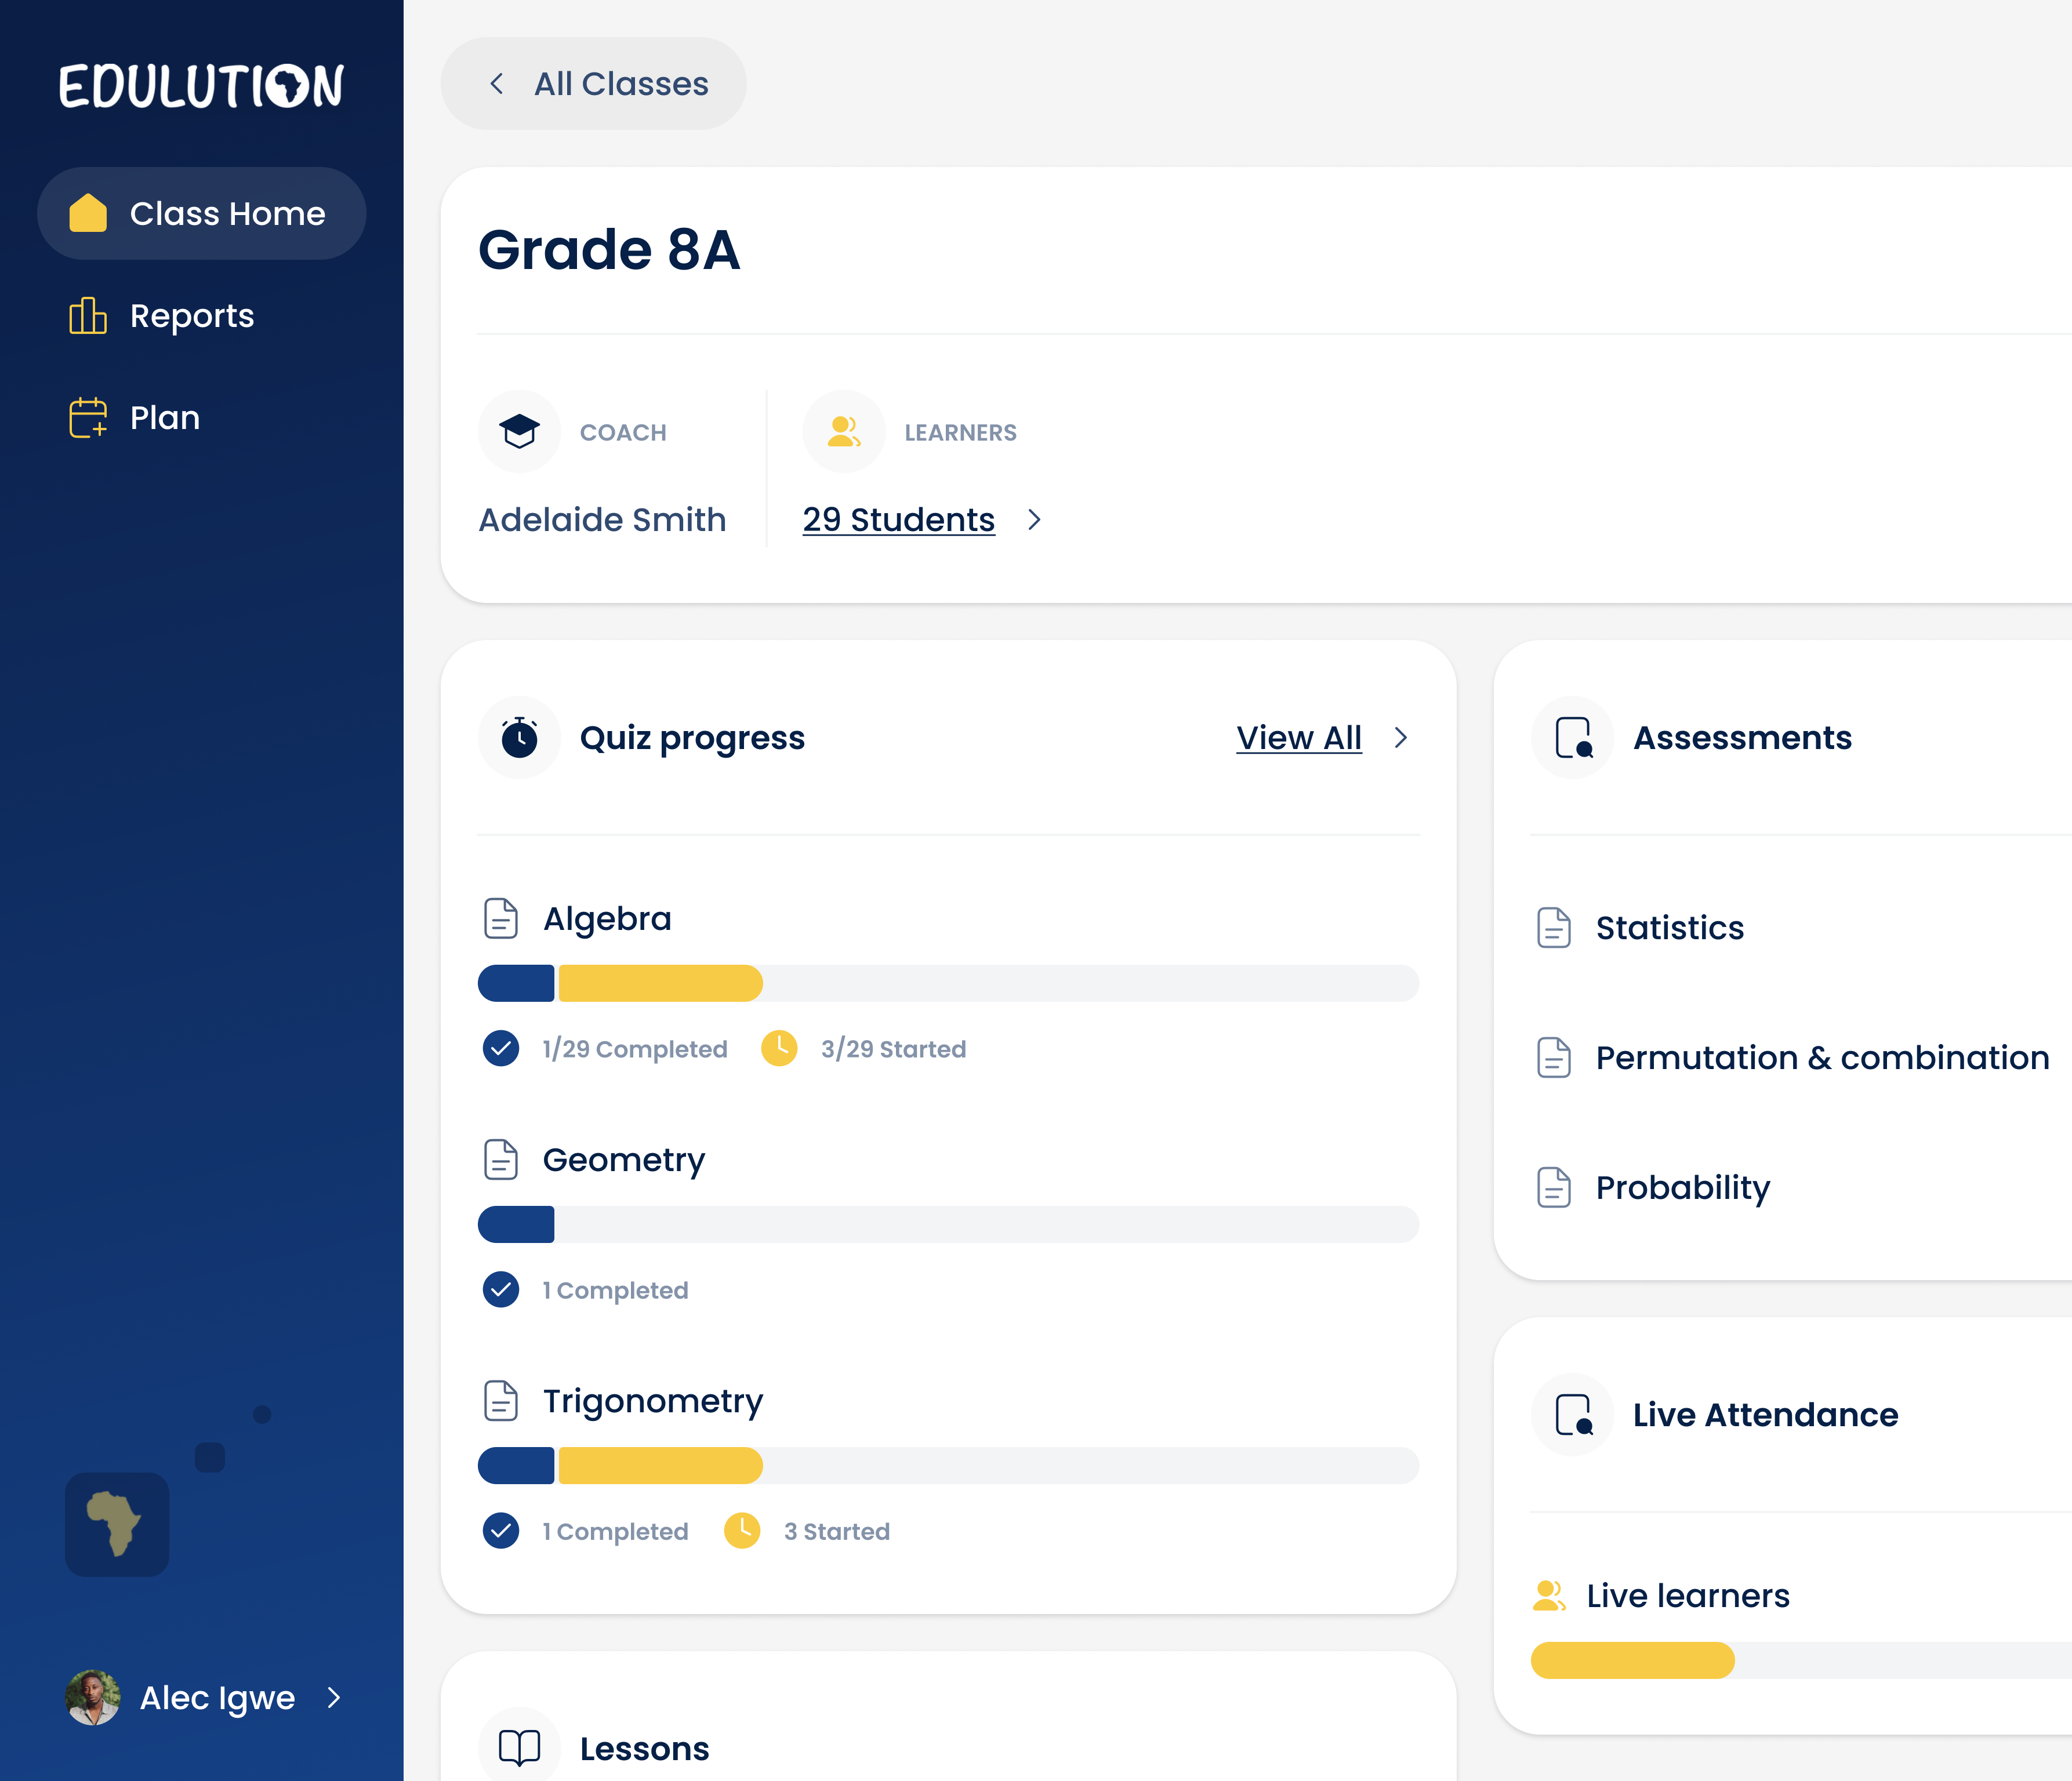The width and height of the screenshot is (2072, 1781).
Task: Open the 29 Students link
Action: (898, 520)
